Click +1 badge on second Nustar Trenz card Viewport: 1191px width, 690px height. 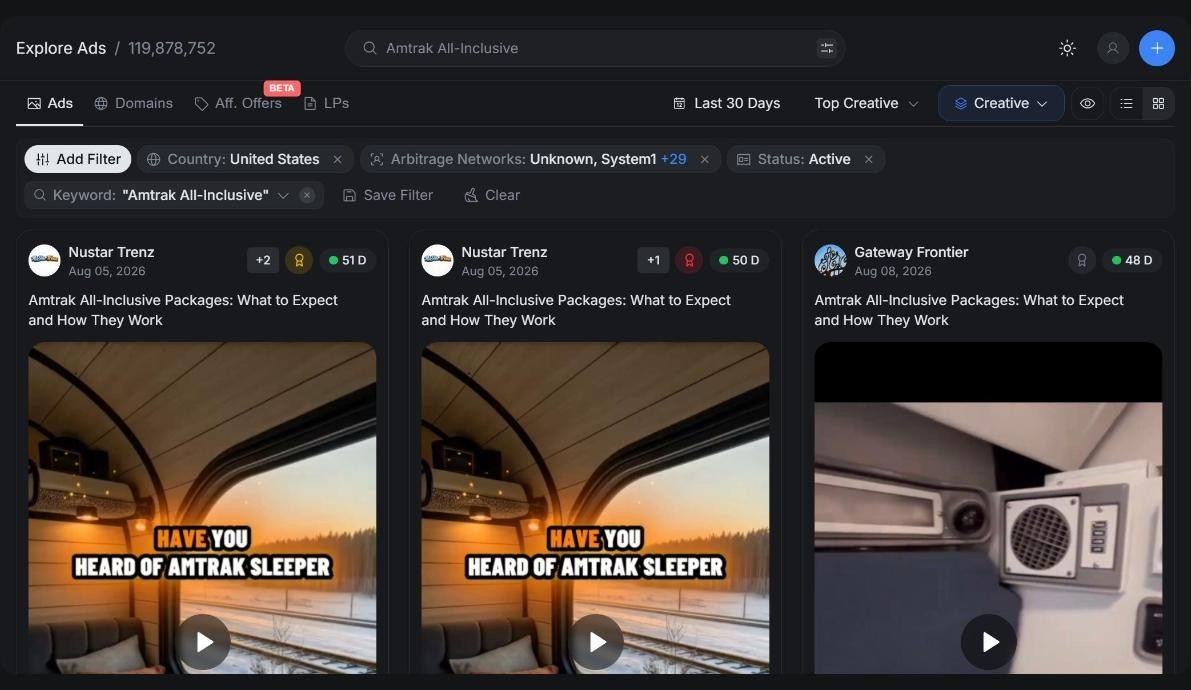click(653, 260)
